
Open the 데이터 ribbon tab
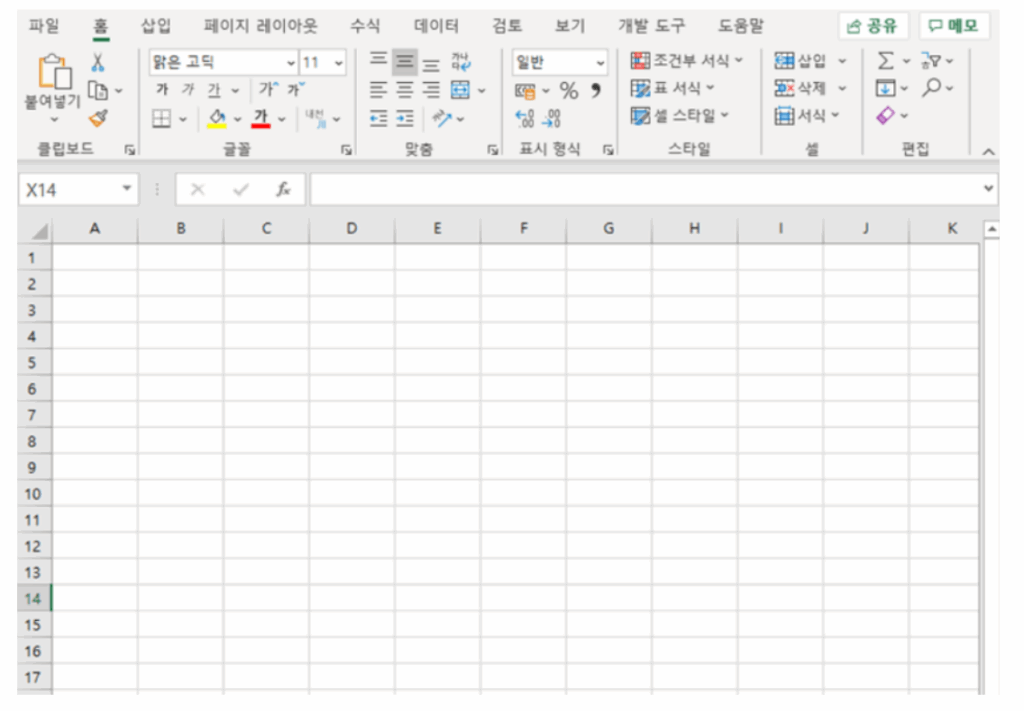436,26
